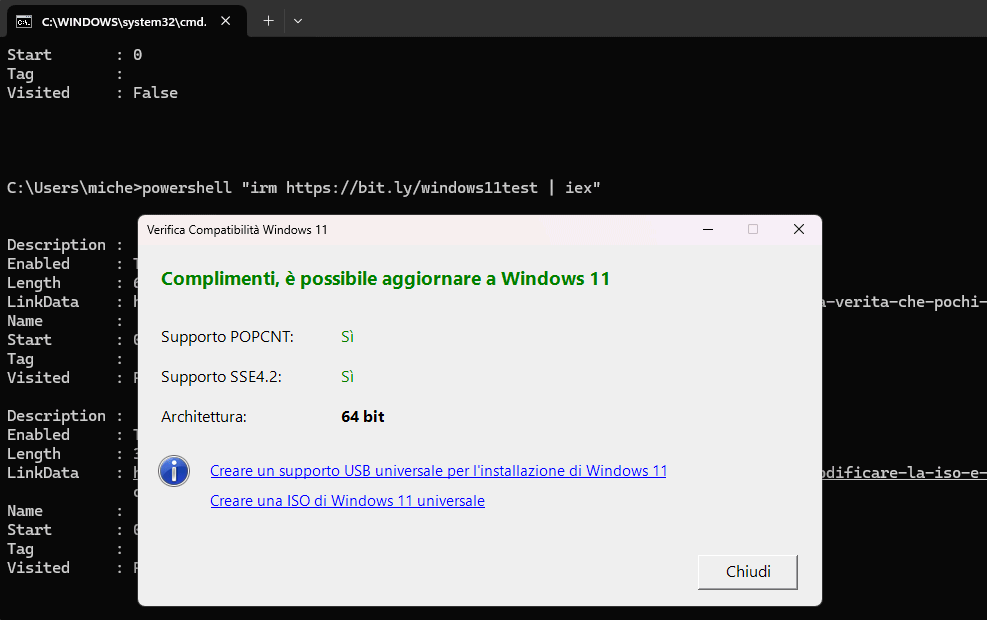Click the 'Architettura:' label
987x620 pixels.
pos(203,417)
